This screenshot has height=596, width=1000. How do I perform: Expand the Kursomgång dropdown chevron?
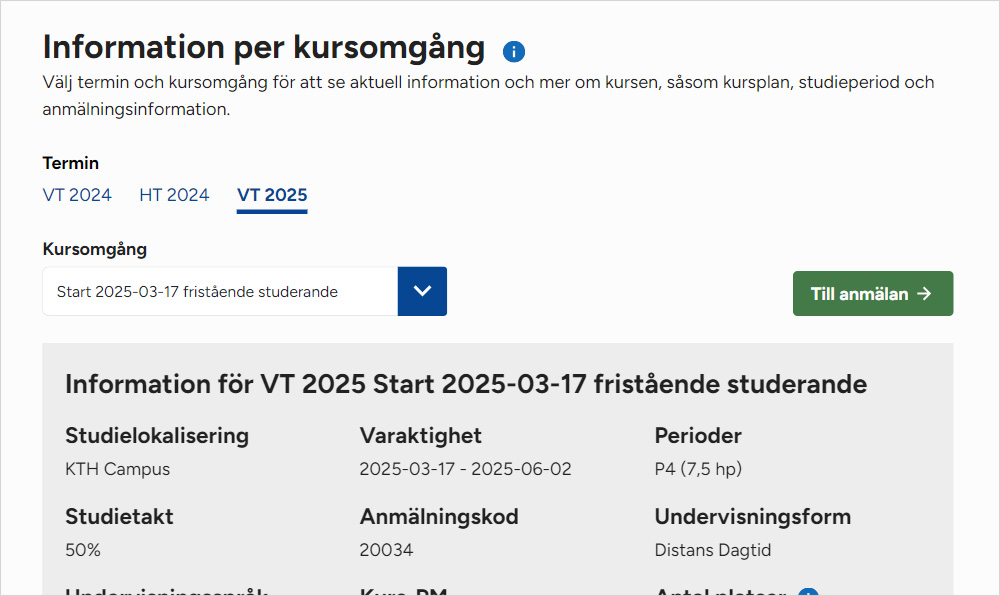[422, 292]
